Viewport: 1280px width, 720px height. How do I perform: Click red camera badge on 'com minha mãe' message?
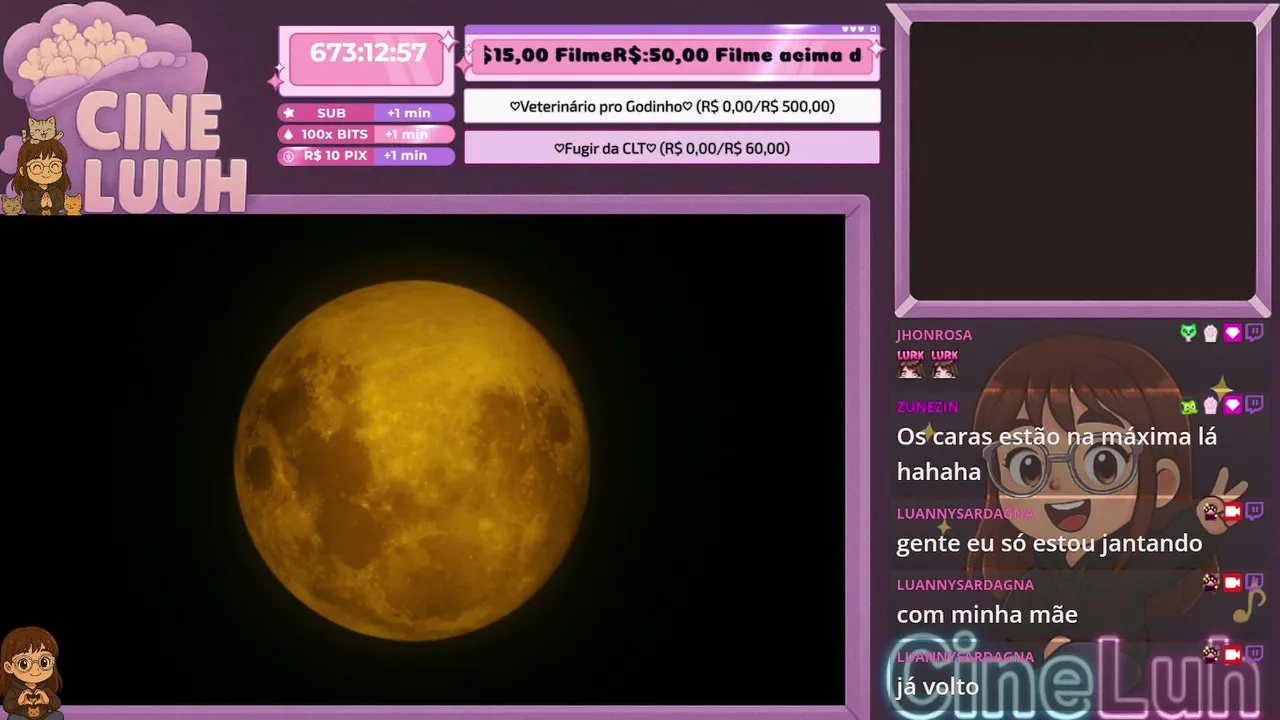click(x=1232, y=582)
